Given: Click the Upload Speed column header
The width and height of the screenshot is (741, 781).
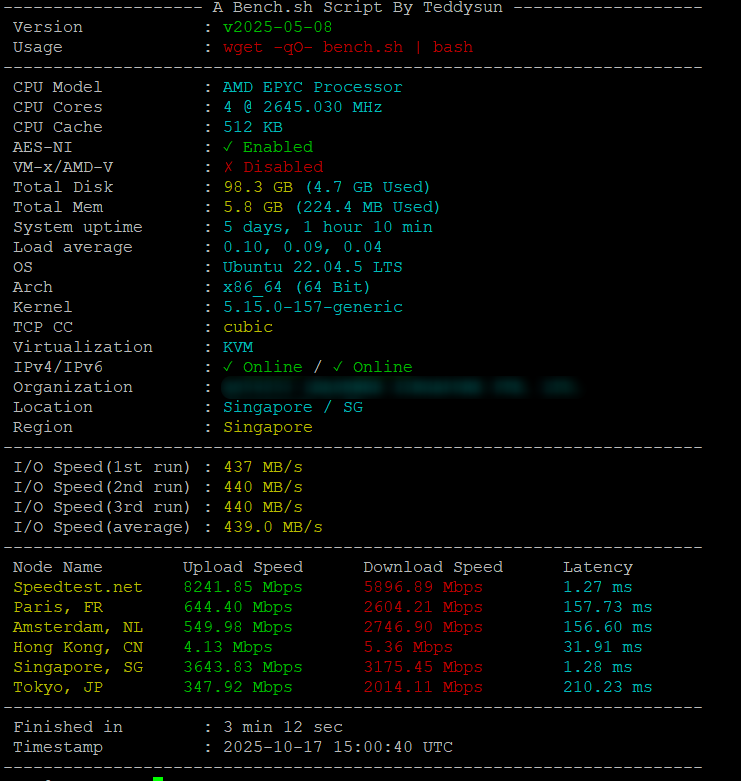Looking at the screenshot, I should (242, 567).
